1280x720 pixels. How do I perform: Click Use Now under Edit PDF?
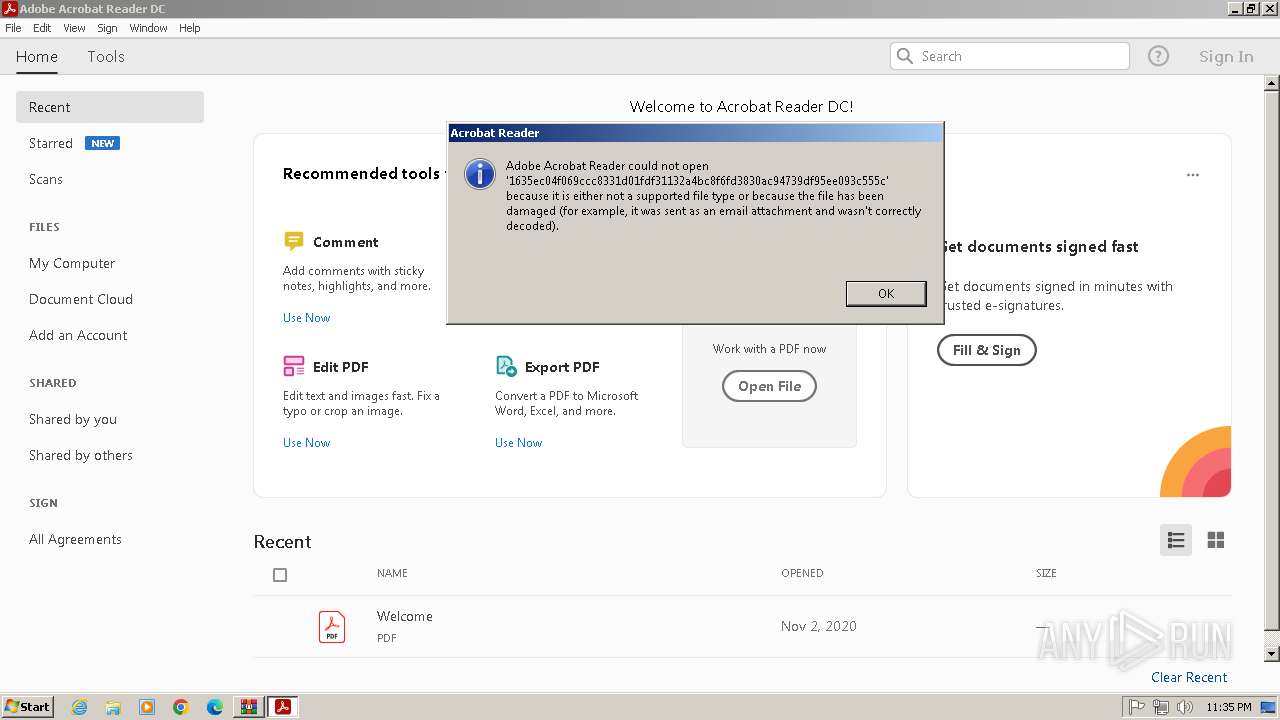306,443
